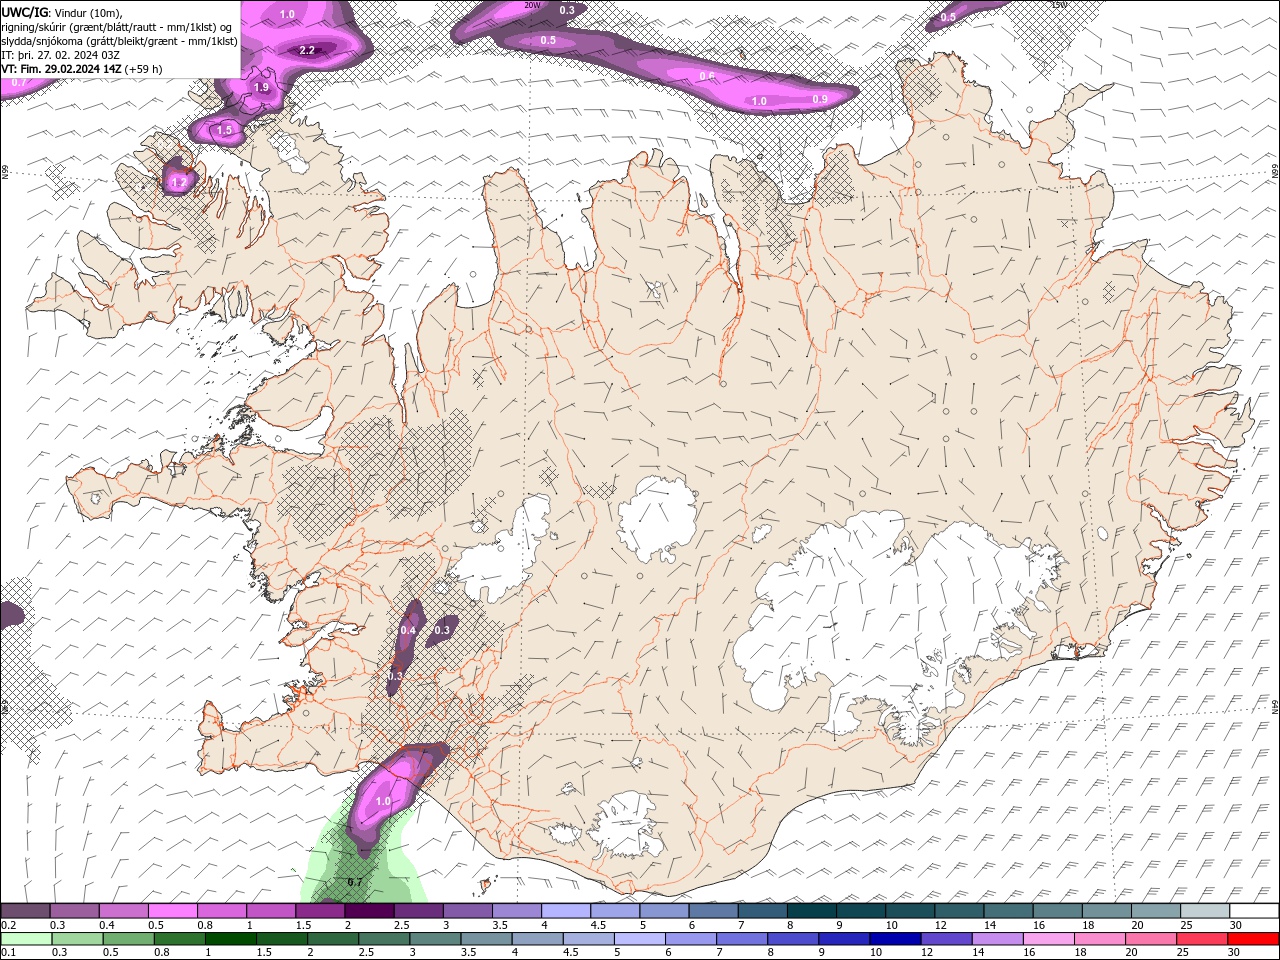Click the 'slydda/snjókoma' snow legend description line

pos(120,41)
